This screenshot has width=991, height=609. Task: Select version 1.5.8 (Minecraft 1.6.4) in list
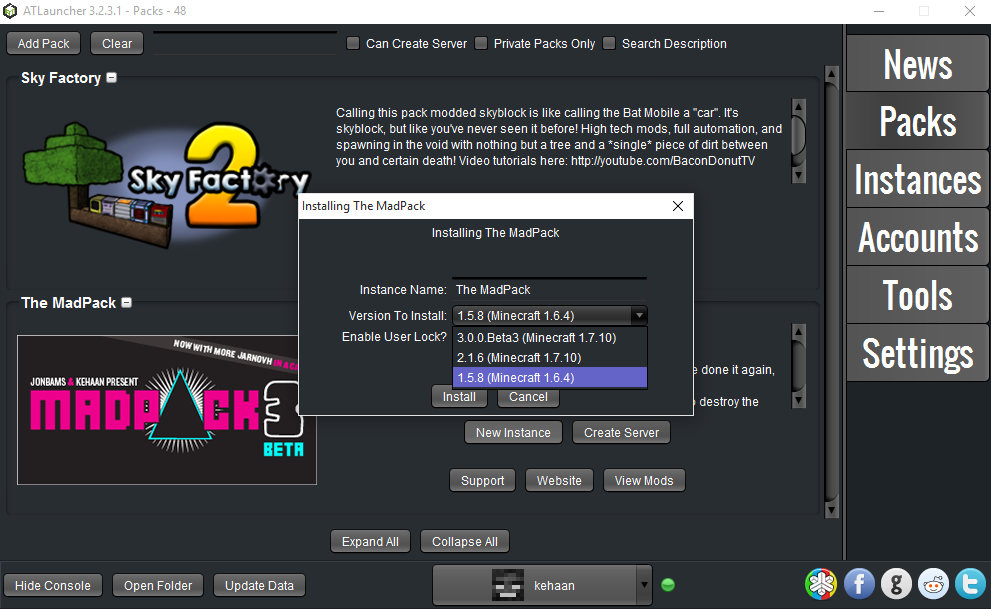coord(550,378)
